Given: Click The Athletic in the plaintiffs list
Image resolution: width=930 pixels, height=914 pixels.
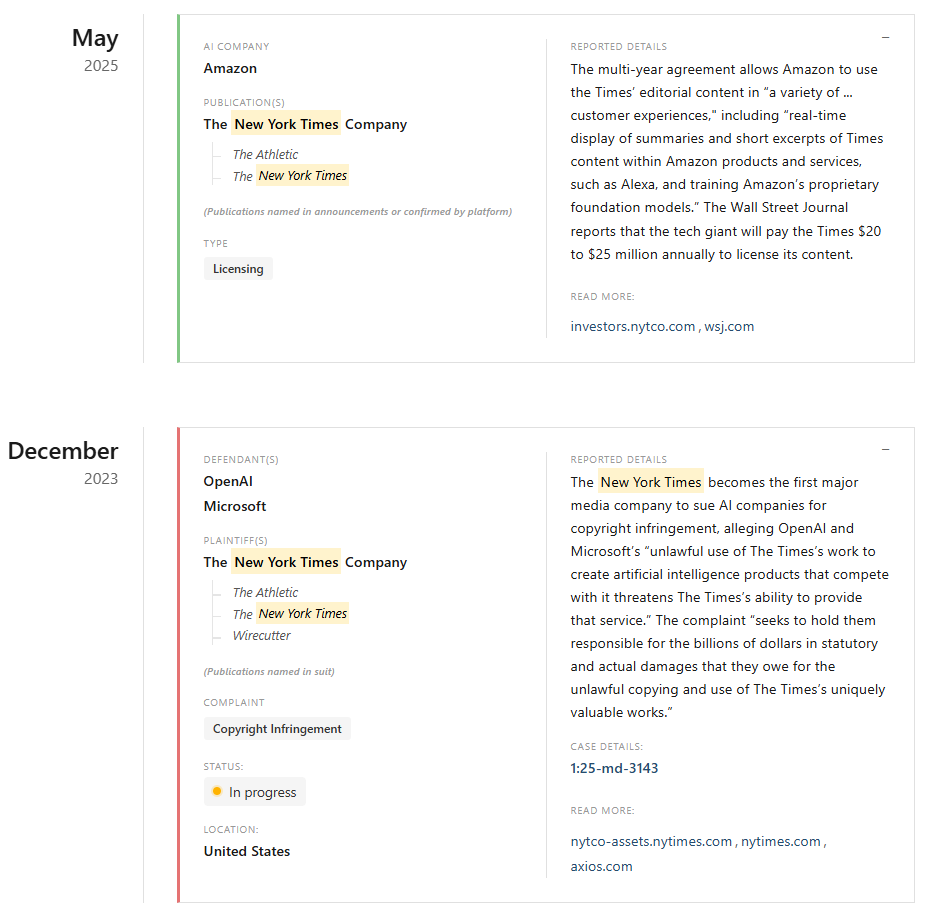Looking at the screenshot, I should pyautogui.click(x=265, y=593).
